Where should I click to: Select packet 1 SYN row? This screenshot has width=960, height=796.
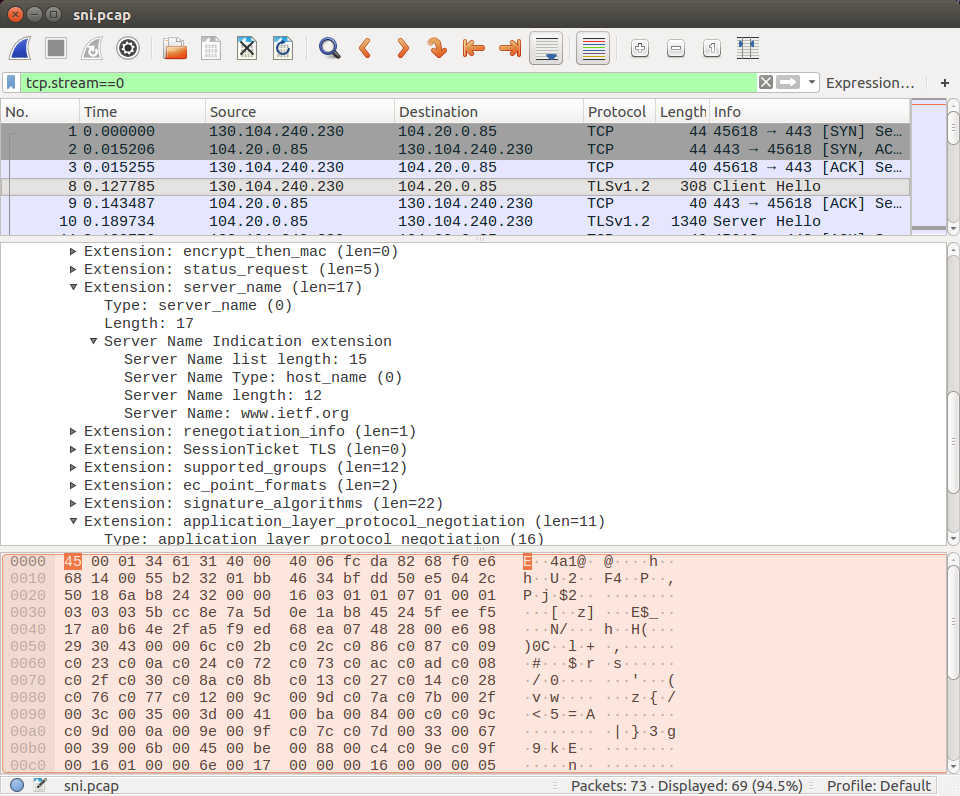(x=455, y=132)
